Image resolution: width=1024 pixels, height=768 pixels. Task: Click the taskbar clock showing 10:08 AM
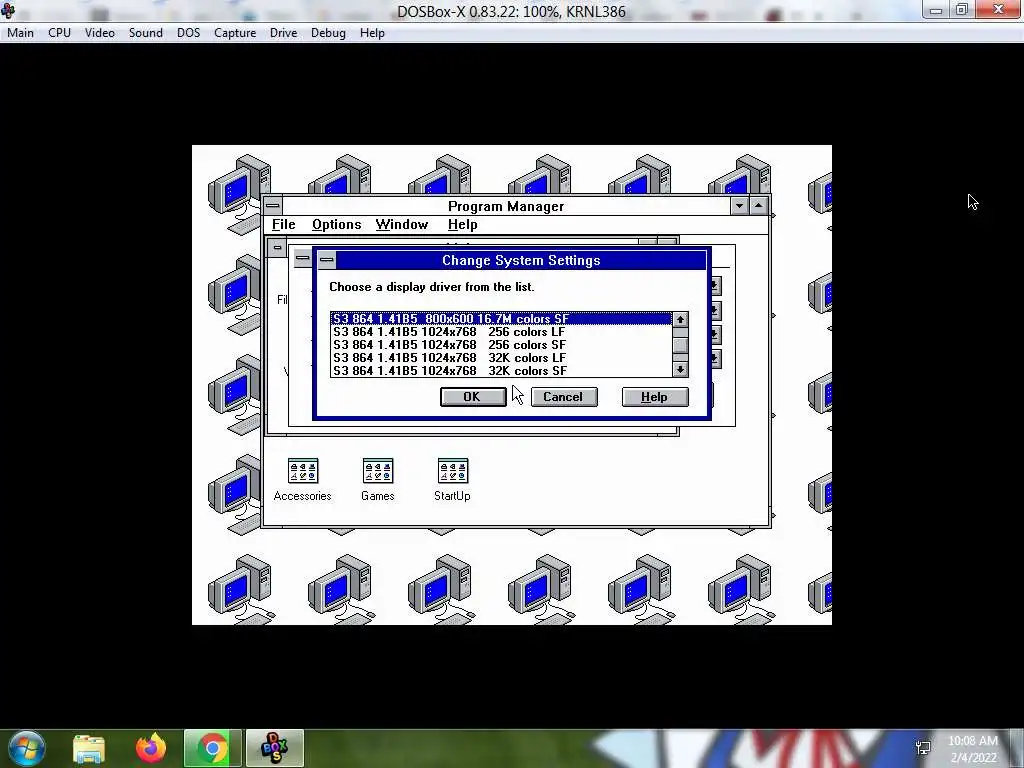click(x=973, y=749)
